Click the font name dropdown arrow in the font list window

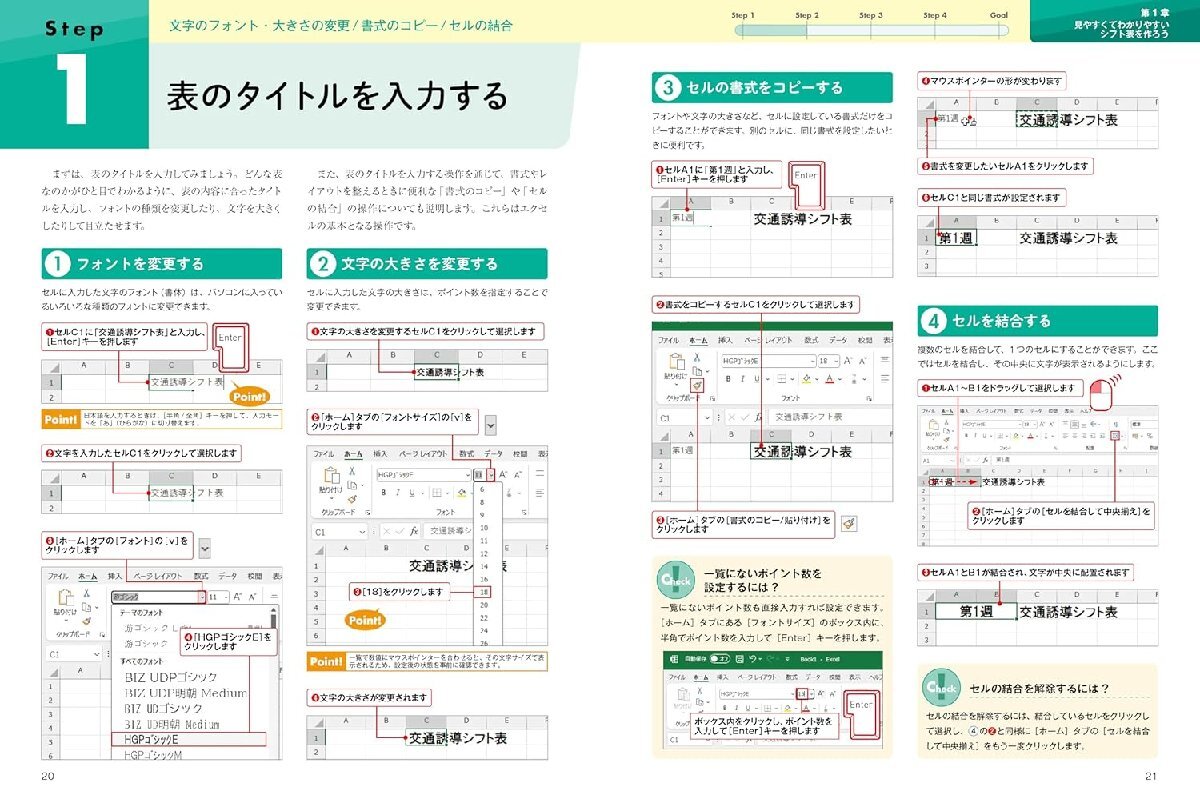tap(202, 597)
